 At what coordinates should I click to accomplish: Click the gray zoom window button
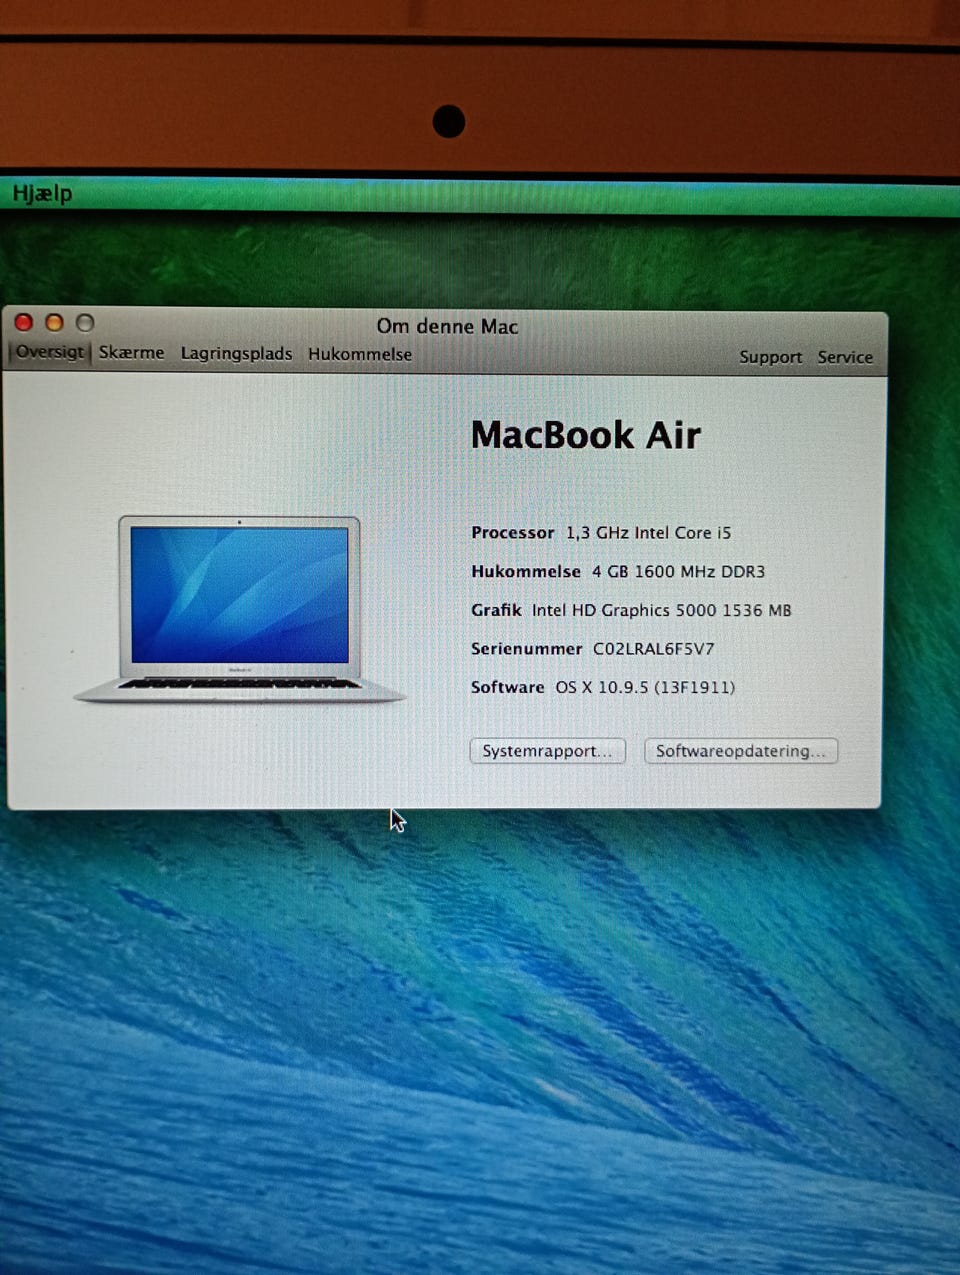(85, 322)
